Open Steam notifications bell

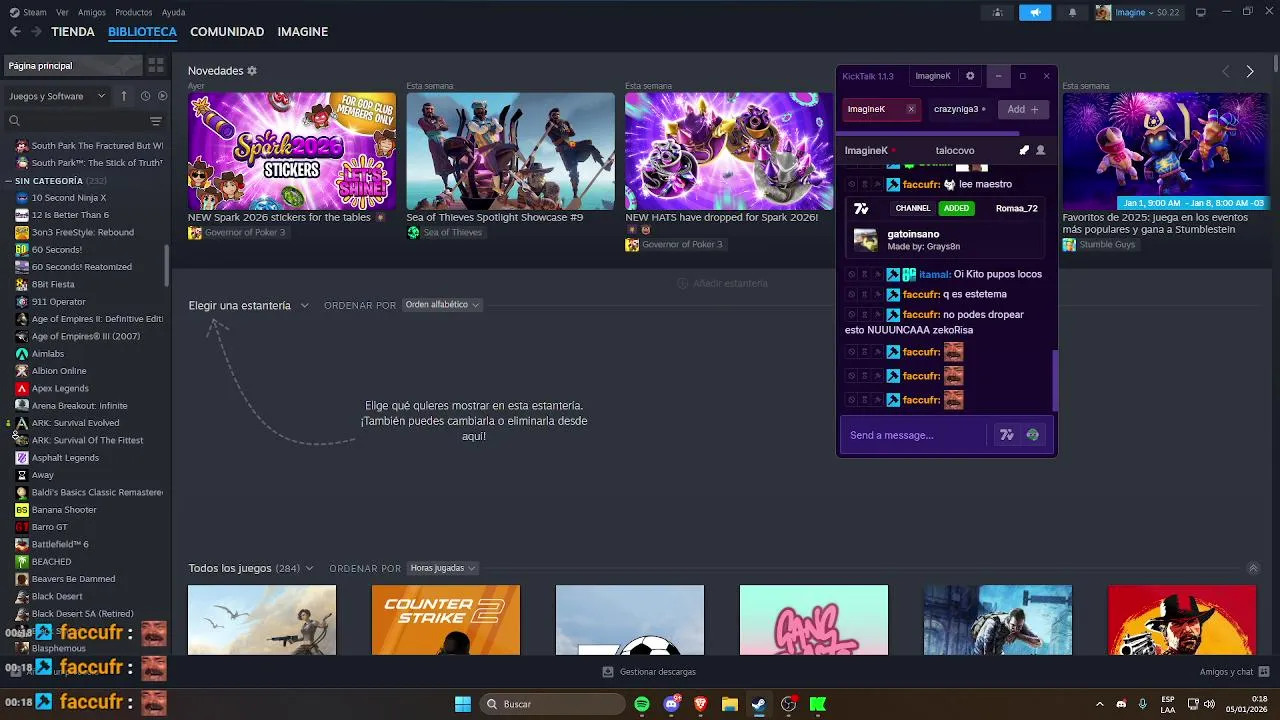coord(1073,13)
